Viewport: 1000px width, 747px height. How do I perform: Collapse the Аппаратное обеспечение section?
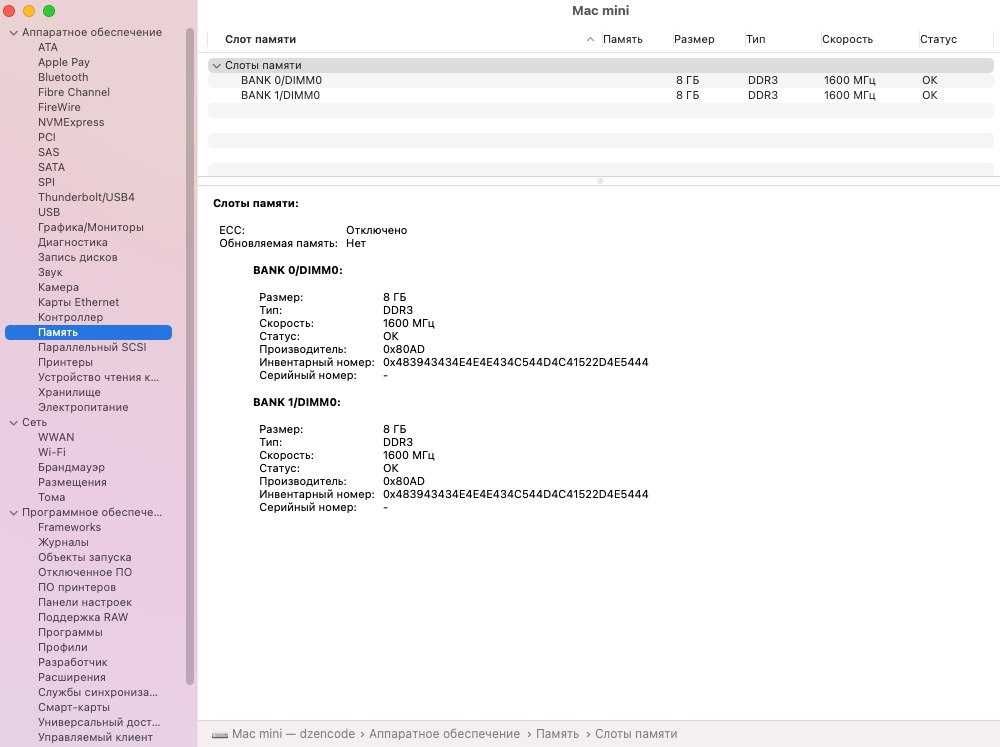click(x=13, y=33)
